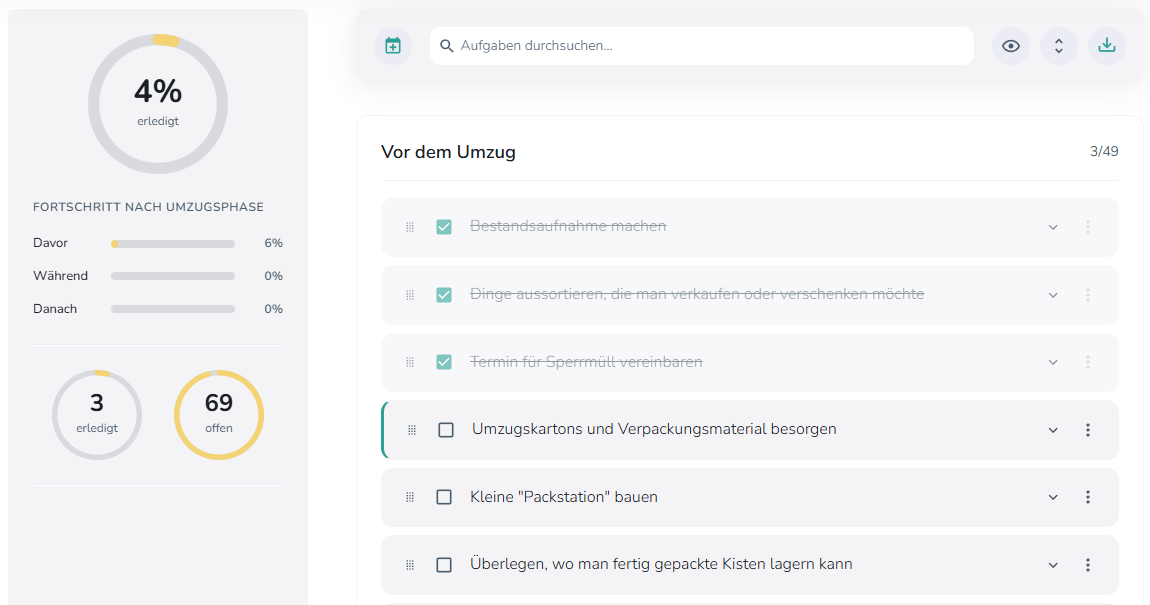Click the 'Vor dem Umzug' section heading
Screen dimensions: 1150x605
coord(448,152)
